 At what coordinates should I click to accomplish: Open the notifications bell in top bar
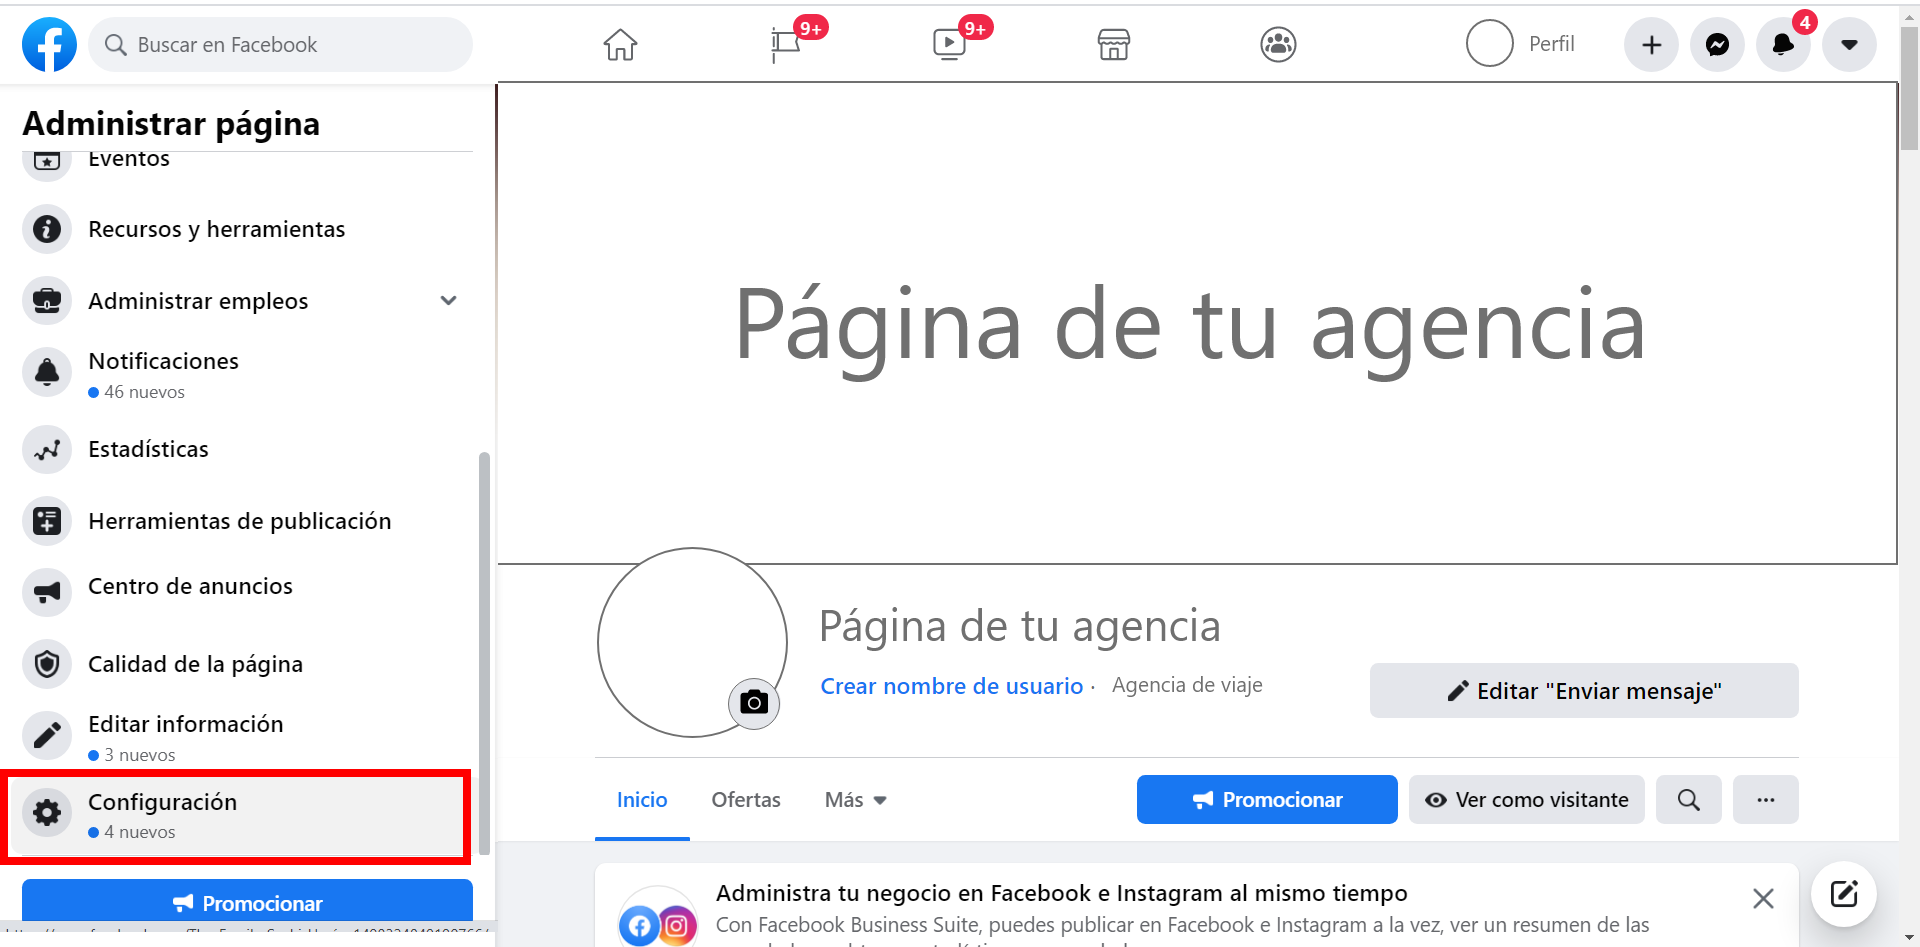(1783, 44)
